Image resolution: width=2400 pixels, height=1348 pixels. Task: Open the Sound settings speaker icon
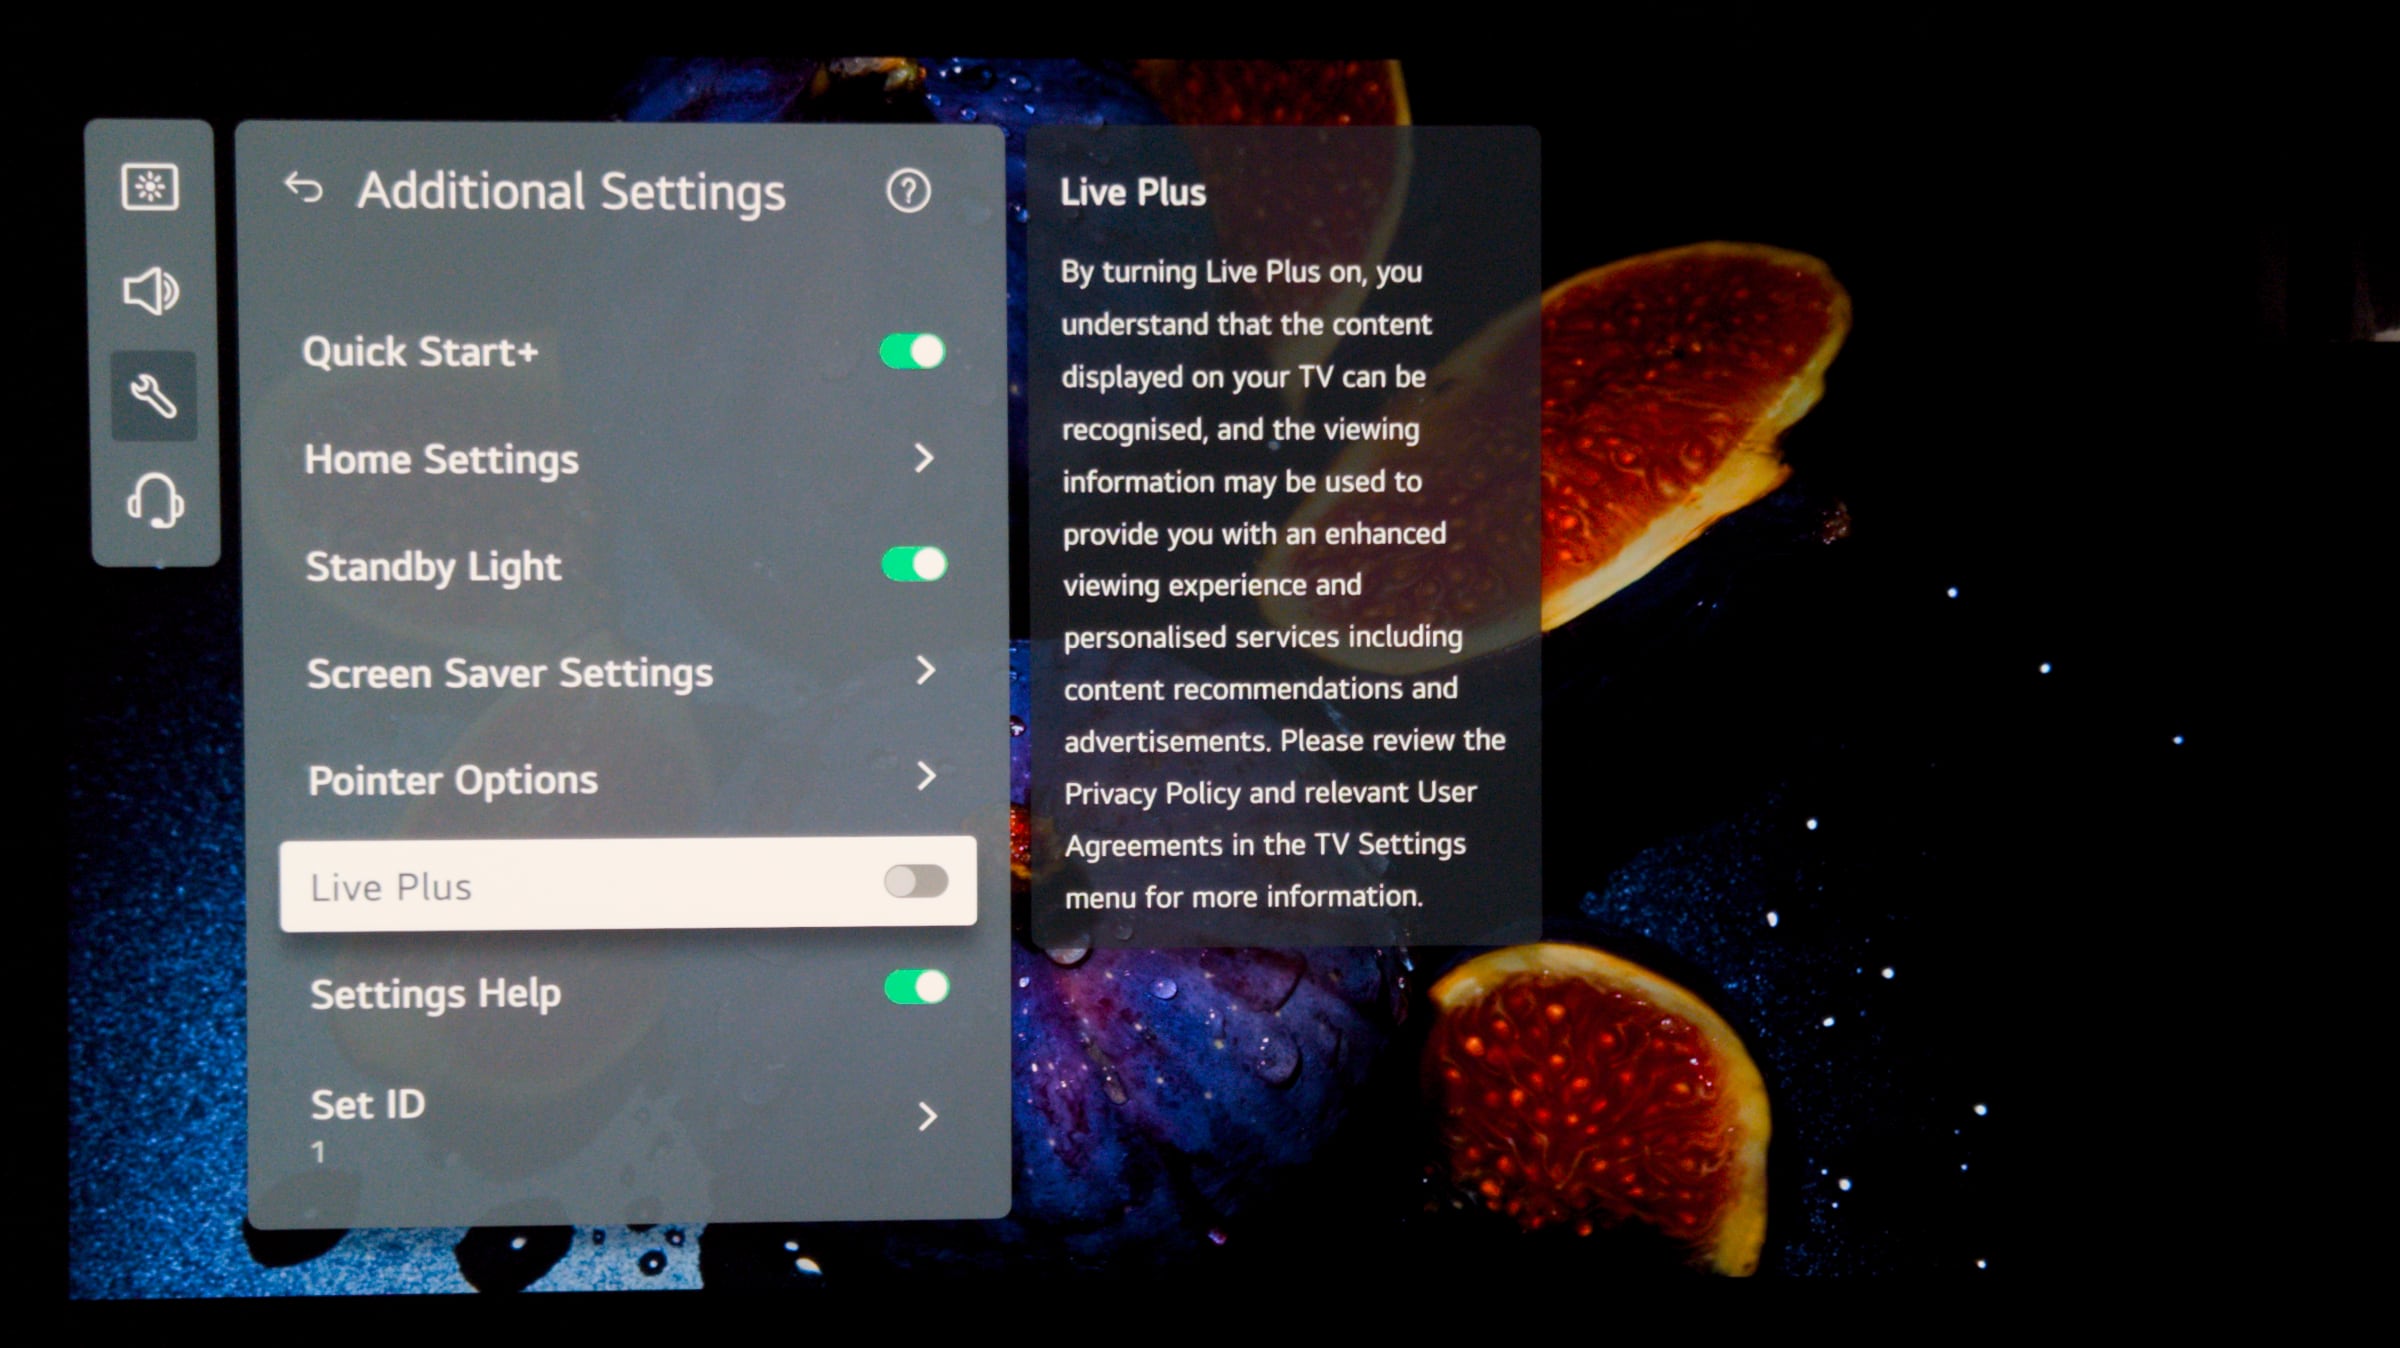coord(150,291)
